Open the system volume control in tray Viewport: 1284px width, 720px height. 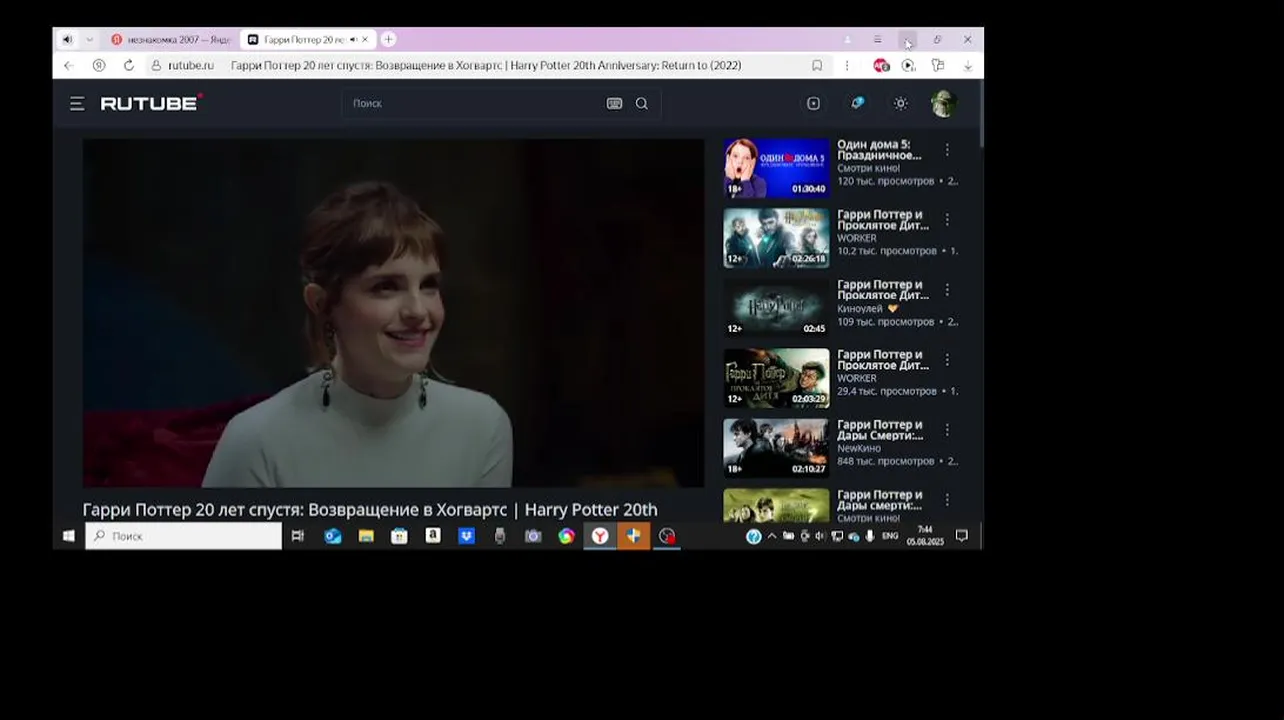tap(820, 536)
